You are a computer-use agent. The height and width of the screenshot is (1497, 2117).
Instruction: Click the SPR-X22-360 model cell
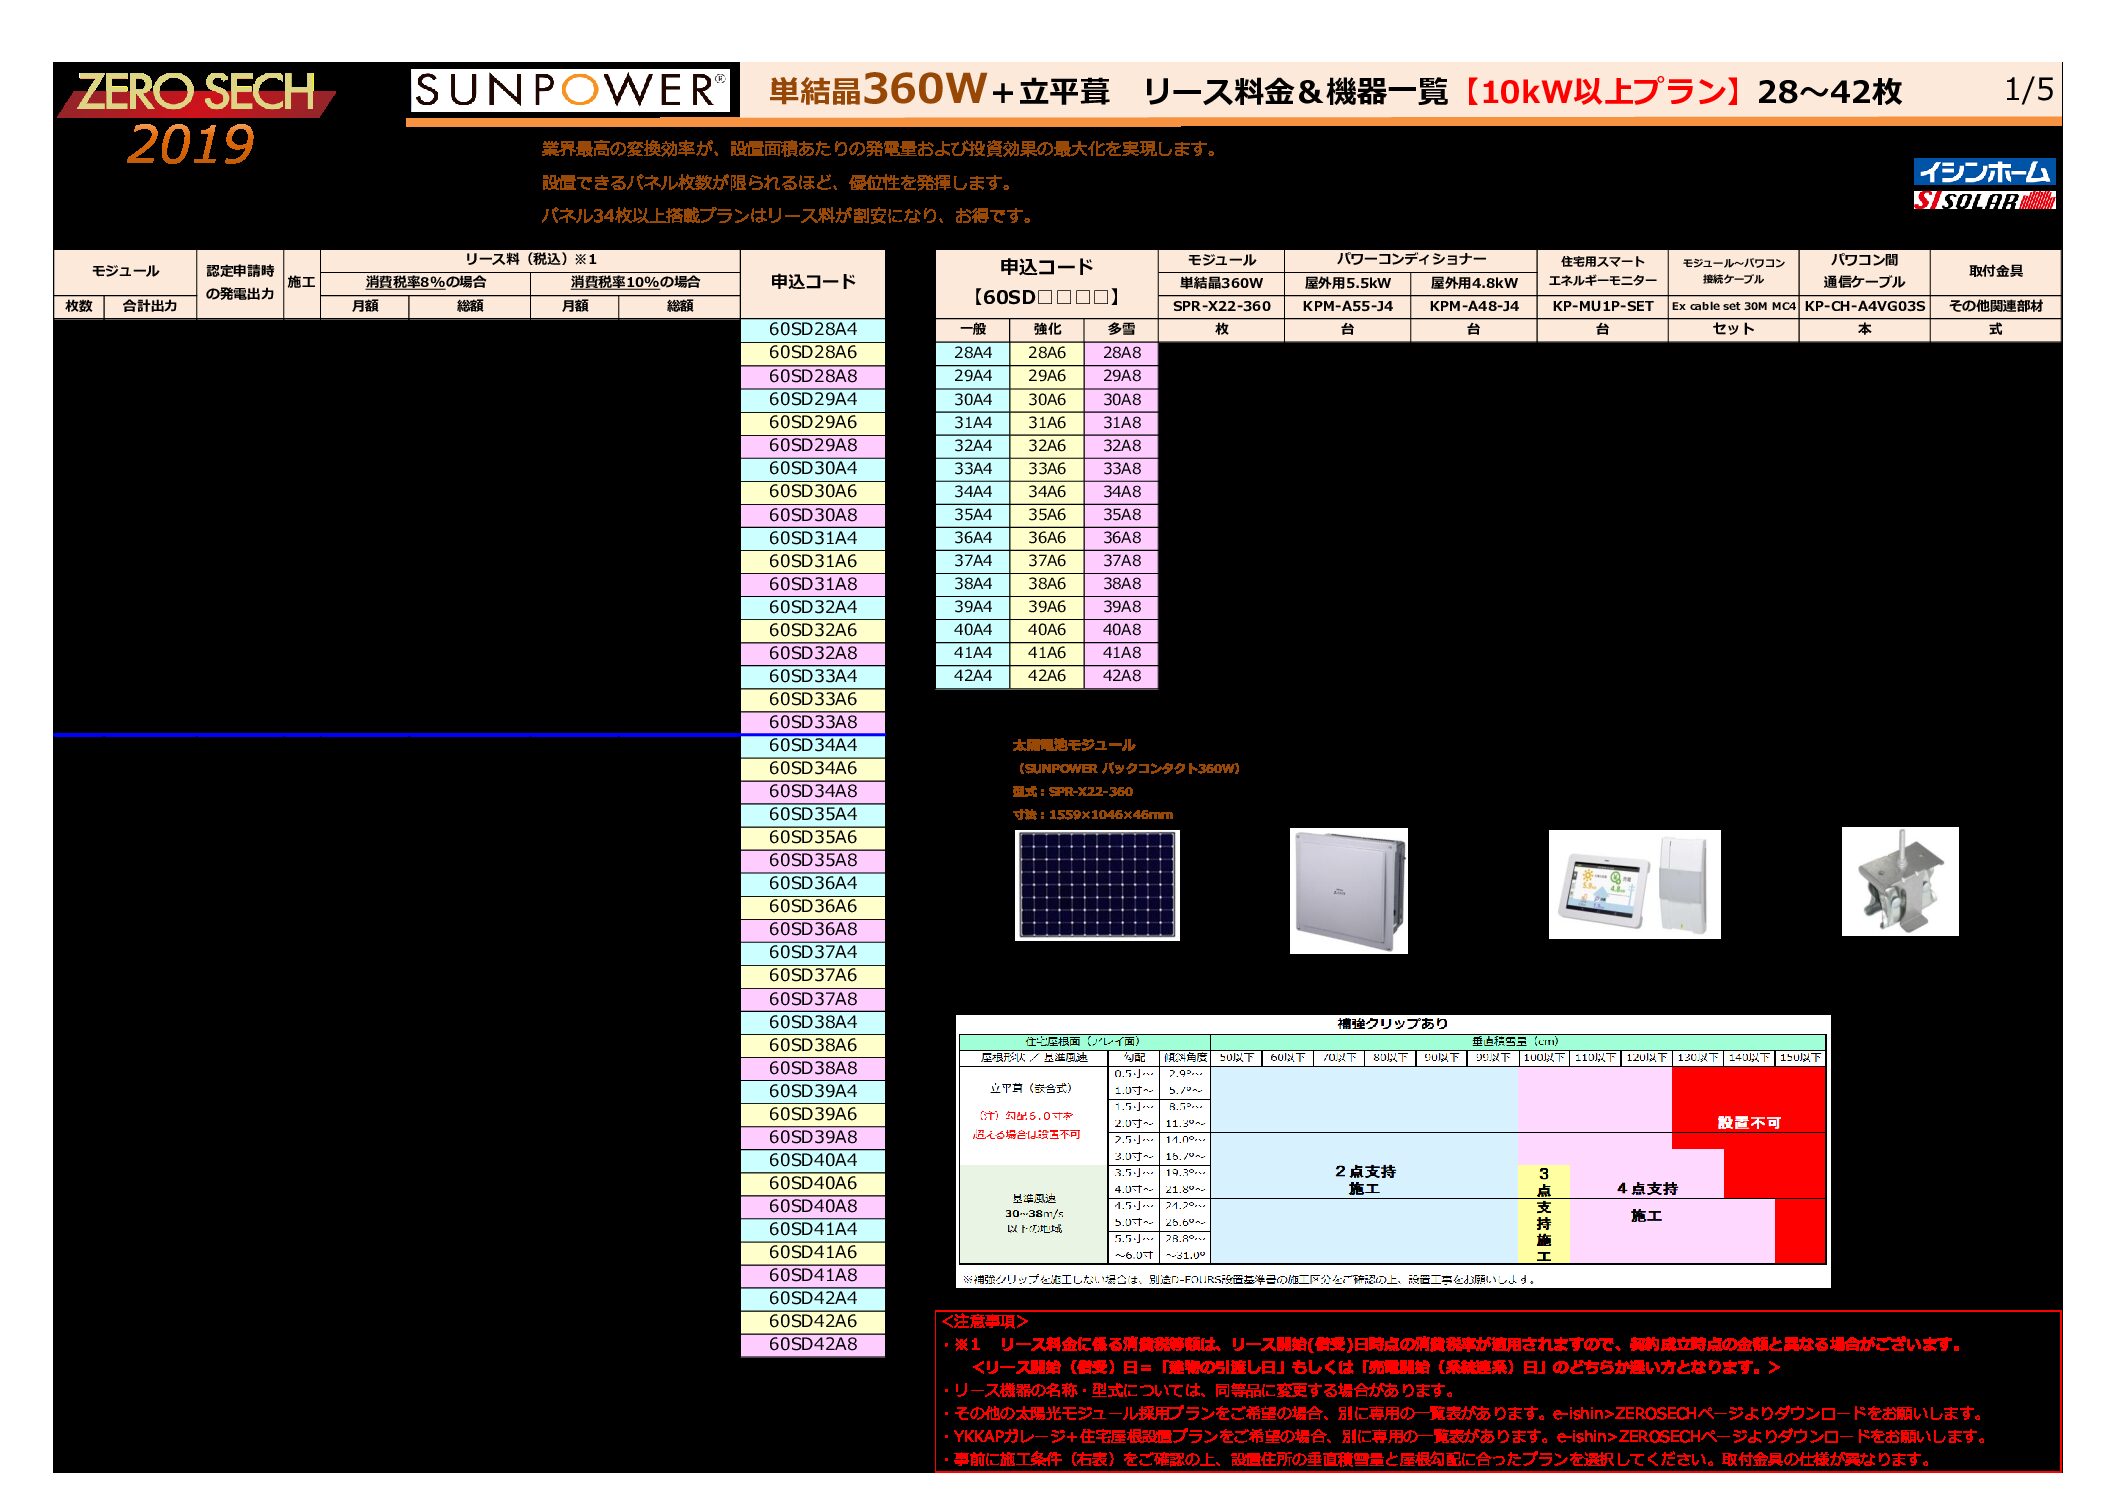click(x=1221, y=306)
